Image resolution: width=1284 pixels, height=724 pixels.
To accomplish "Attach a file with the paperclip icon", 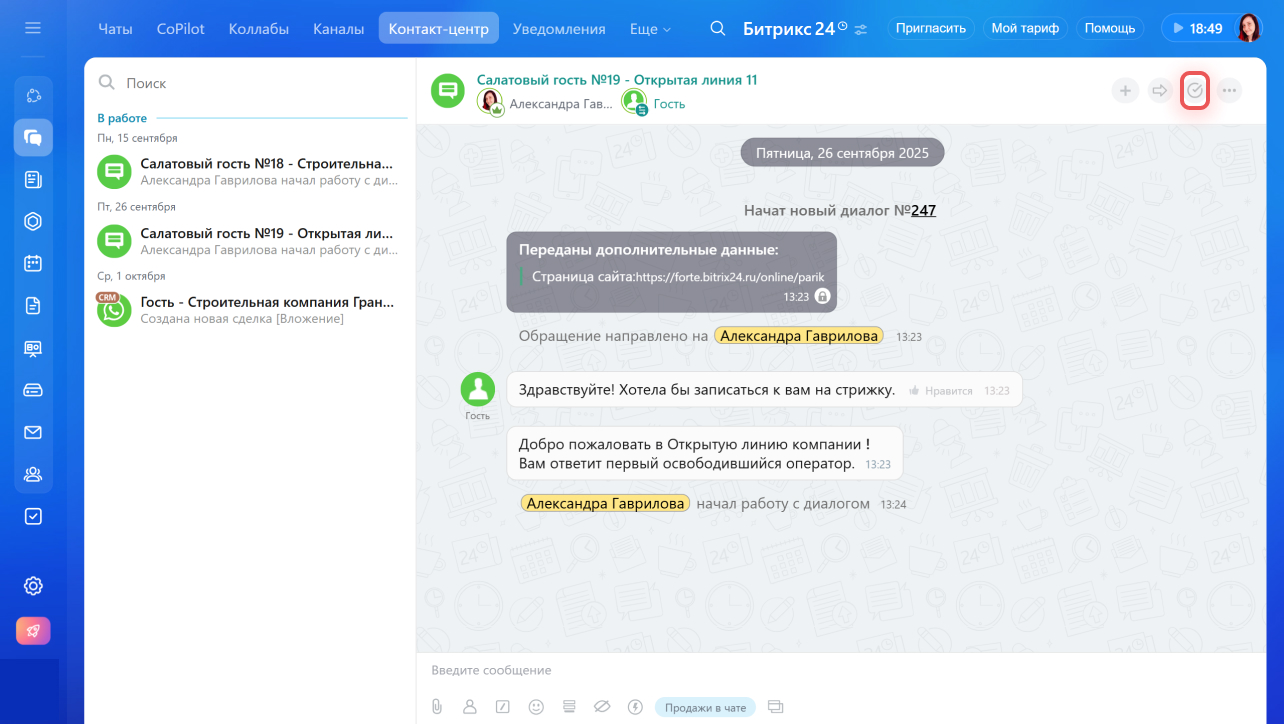I will point(437,707).
